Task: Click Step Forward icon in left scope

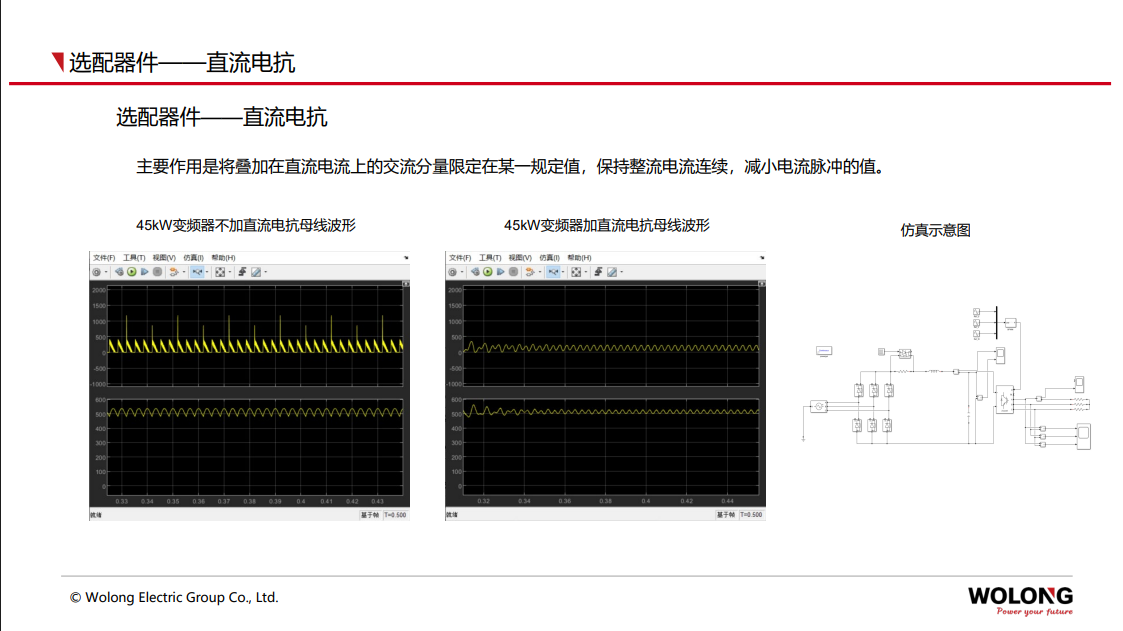Action: coord(144,271)
